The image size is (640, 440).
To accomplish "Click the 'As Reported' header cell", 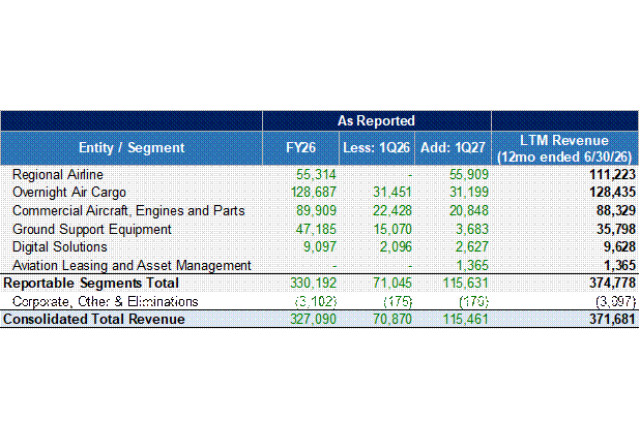I will point(376,121).
